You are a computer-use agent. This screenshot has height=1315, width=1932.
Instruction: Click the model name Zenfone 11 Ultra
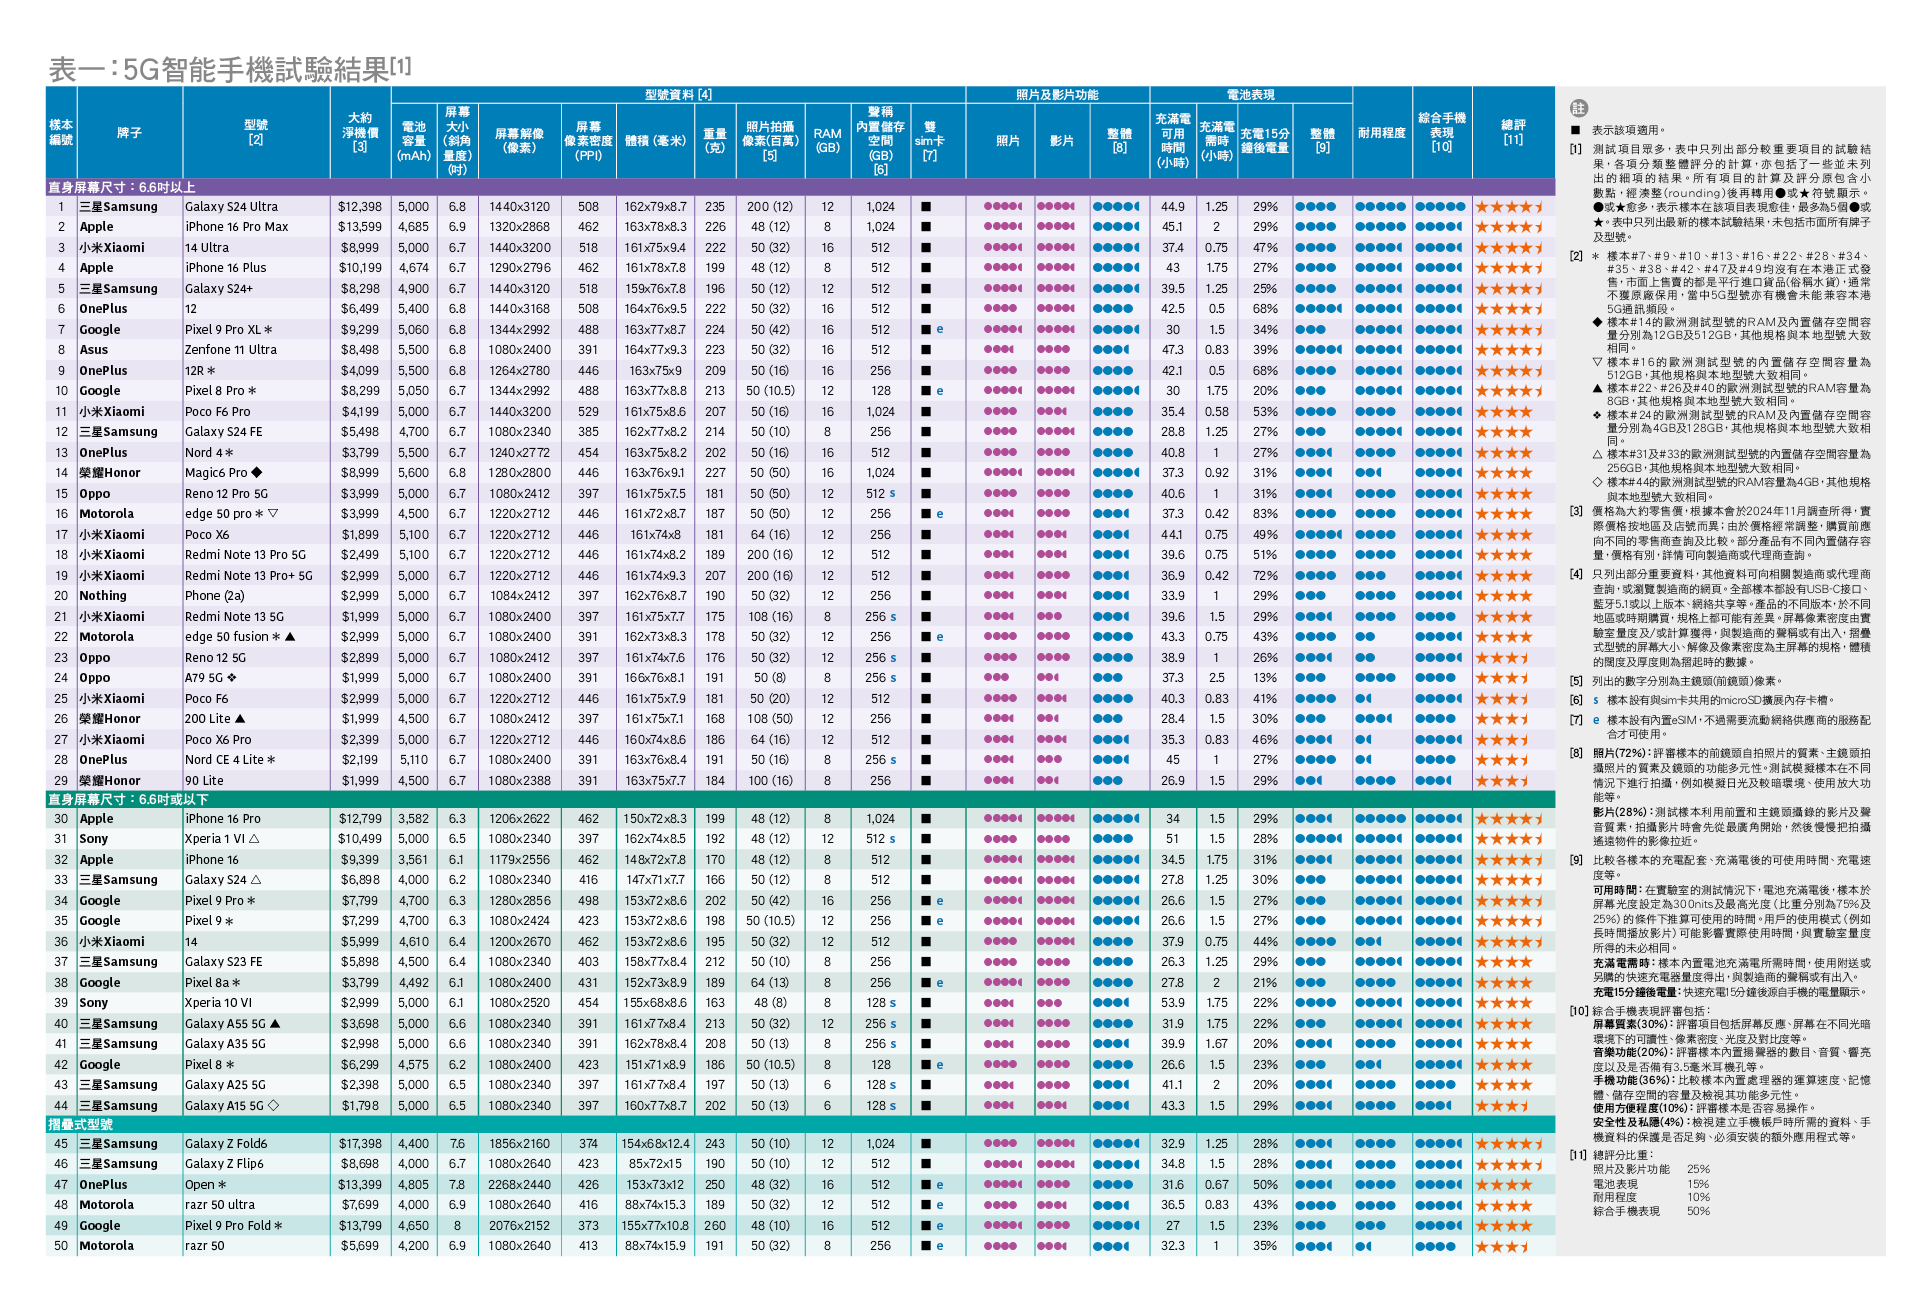click(x=231, y=350)
